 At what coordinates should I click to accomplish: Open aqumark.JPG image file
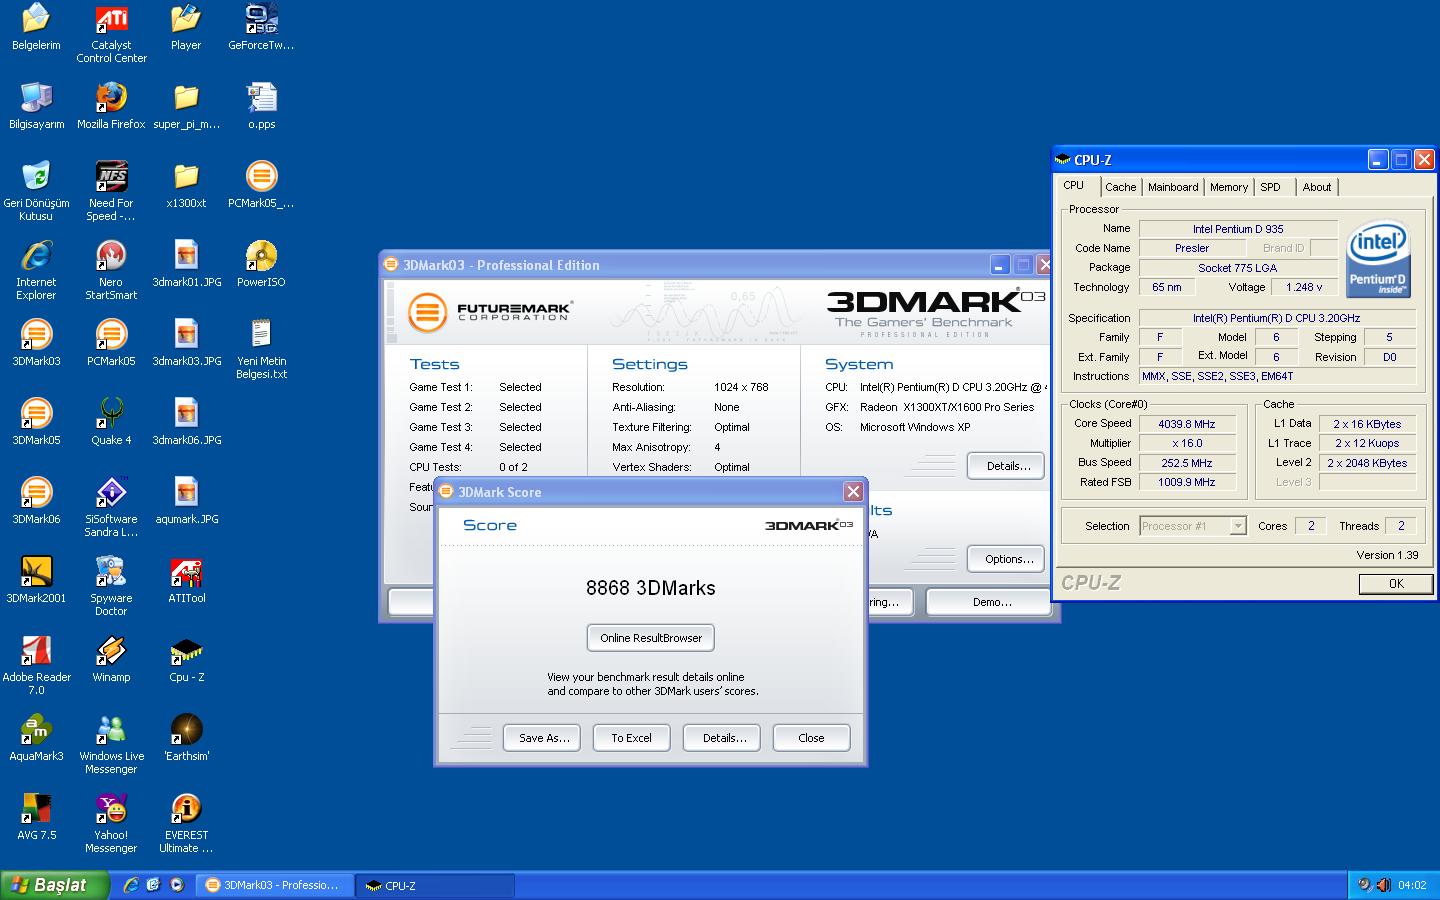[x=186, y=501]
